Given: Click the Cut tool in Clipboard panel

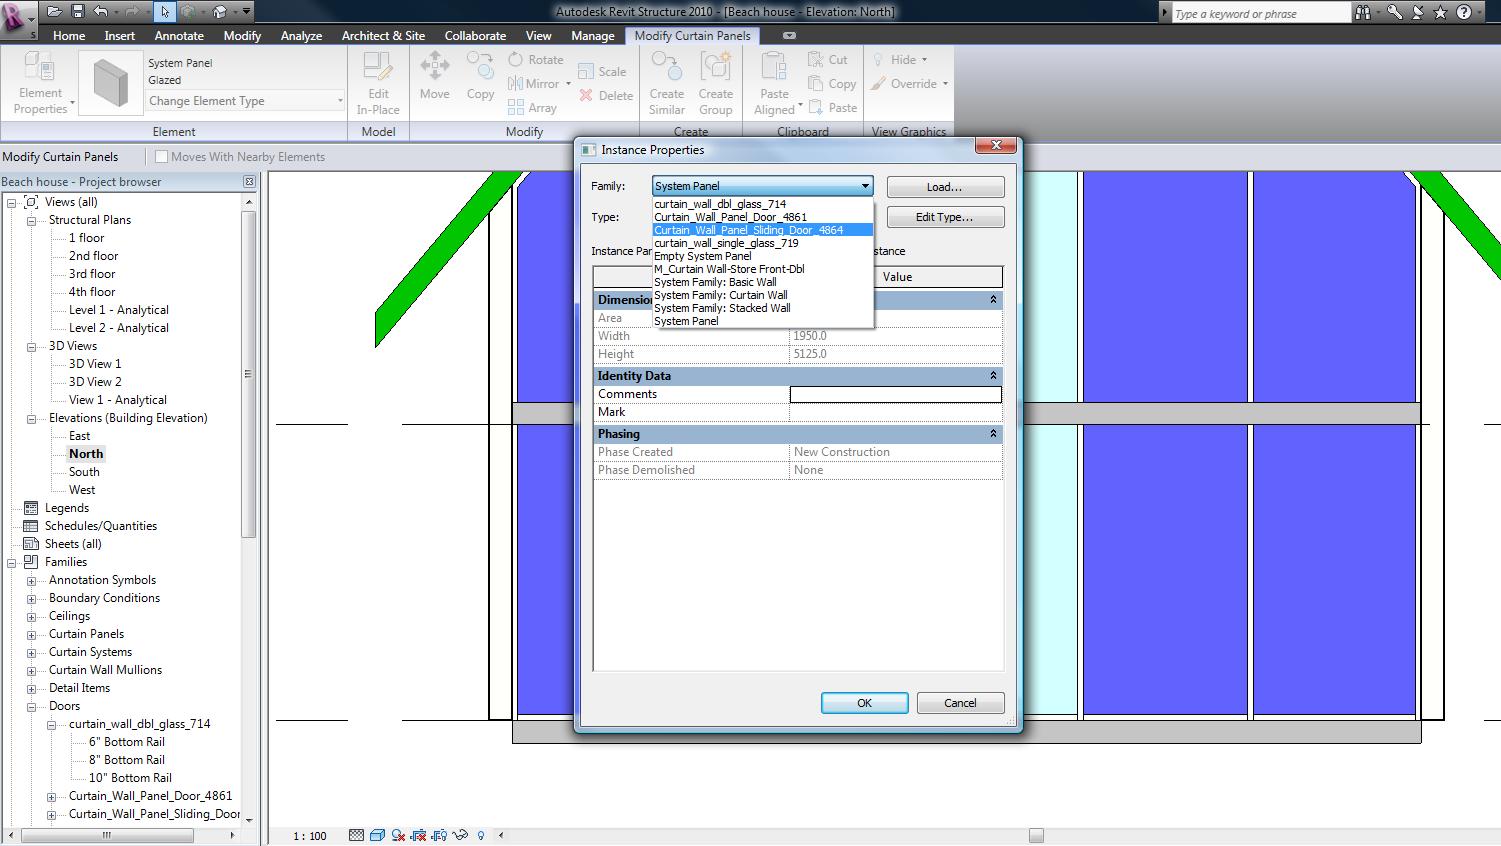Looking at the screenshot, I should point(828,60).
